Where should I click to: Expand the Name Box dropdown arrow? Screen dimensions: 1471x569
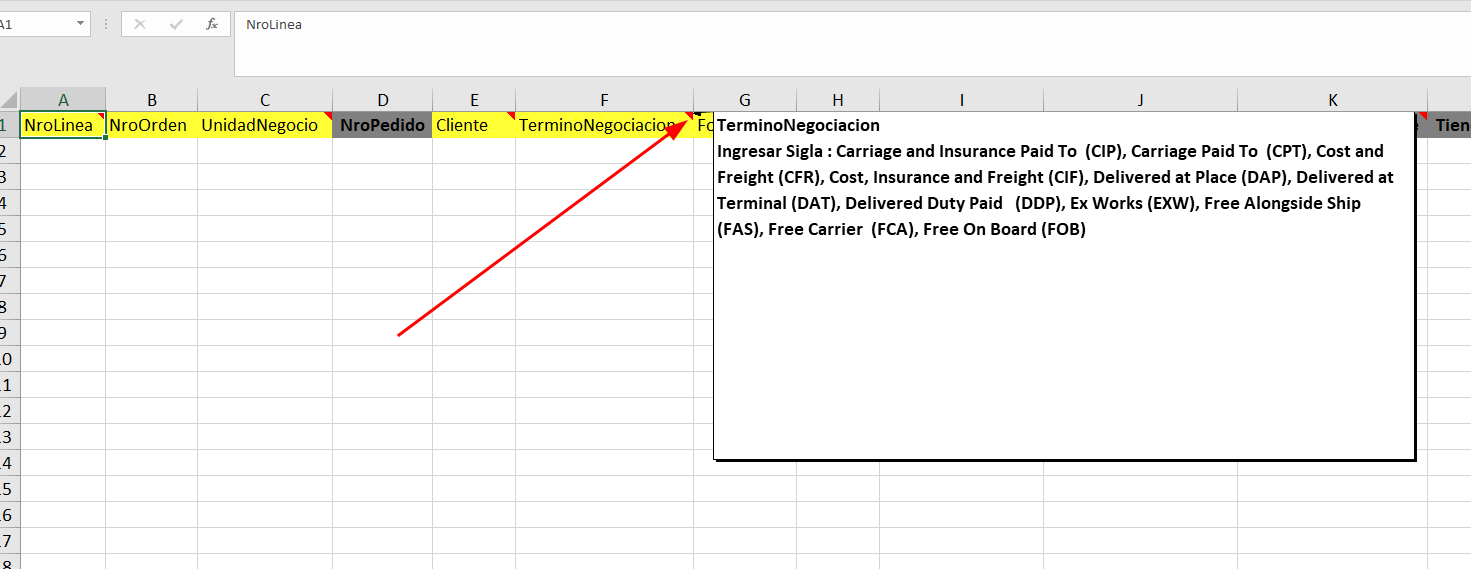pyautogui.click(x=80, y=24)
